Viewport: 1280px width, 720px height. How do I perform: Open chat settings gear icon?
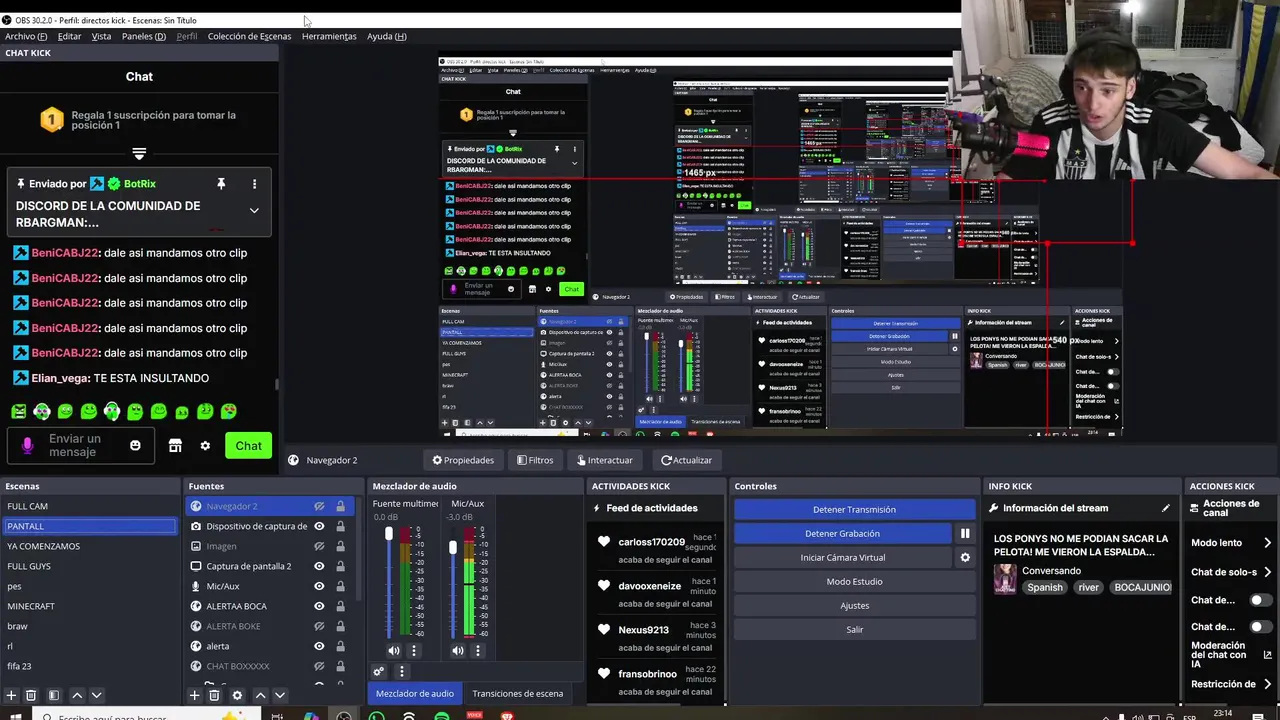205,446
